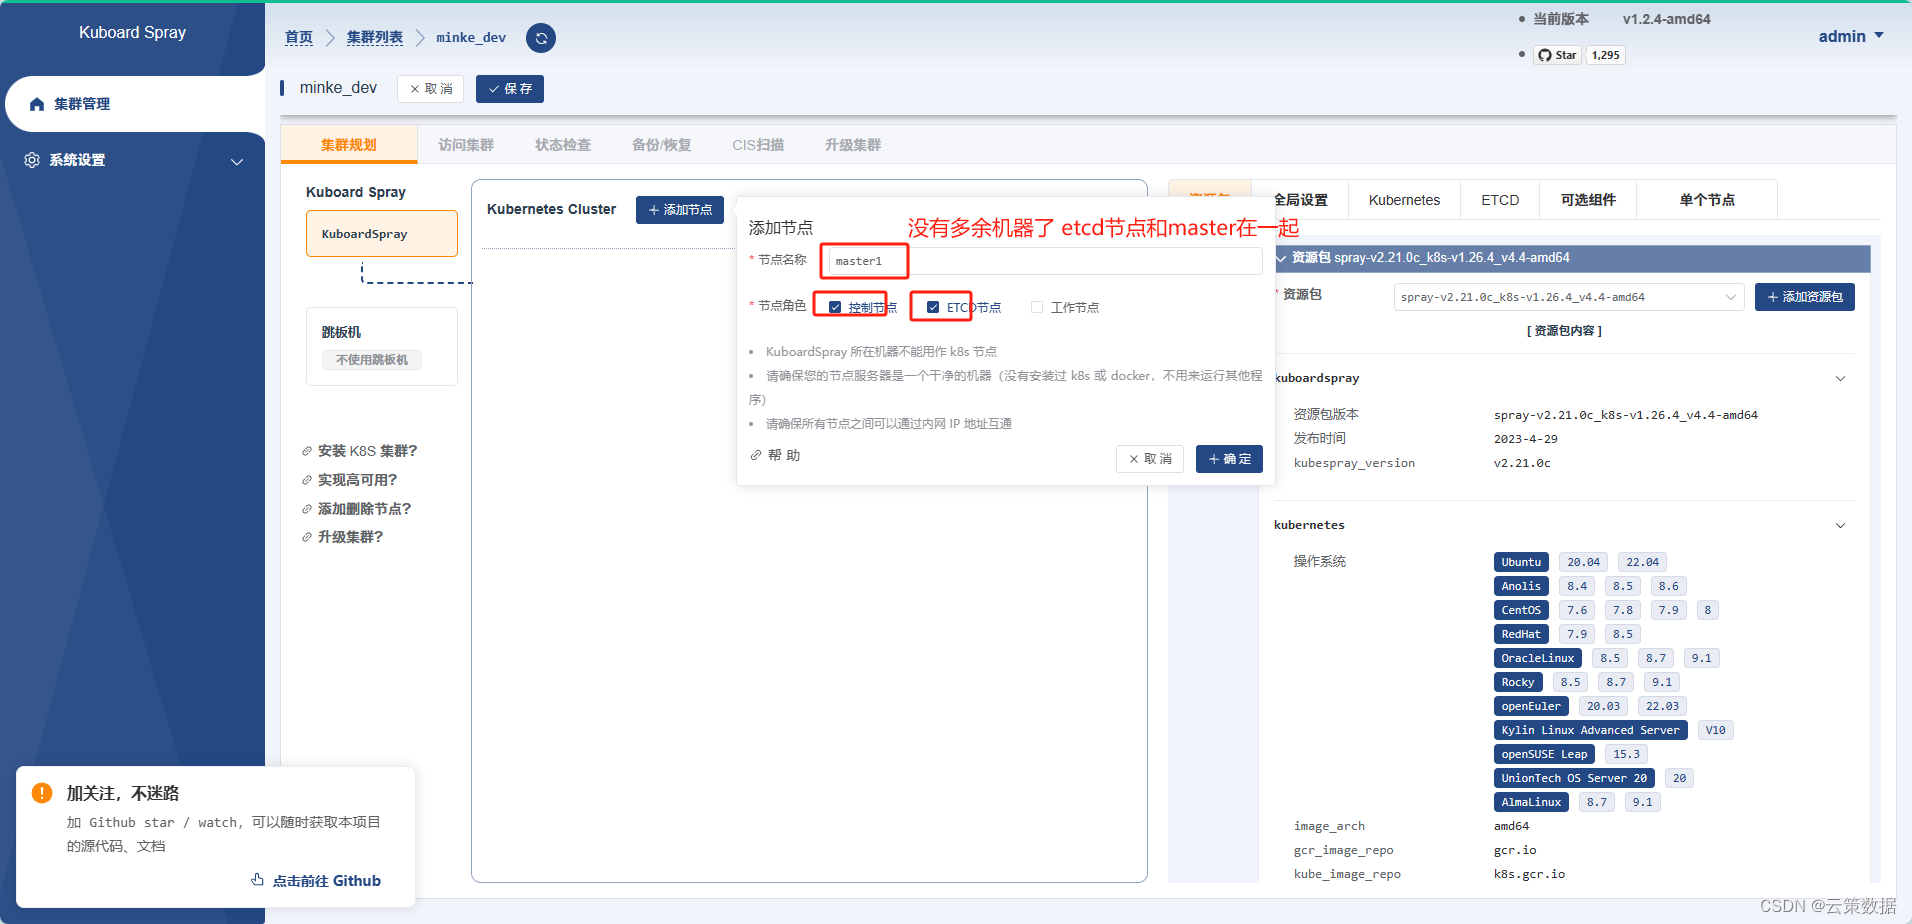The width and height of the screenshot is (1912, 924).
Task: Click the link icon before 安装 K8S 集群?
Action: point(307,451)
